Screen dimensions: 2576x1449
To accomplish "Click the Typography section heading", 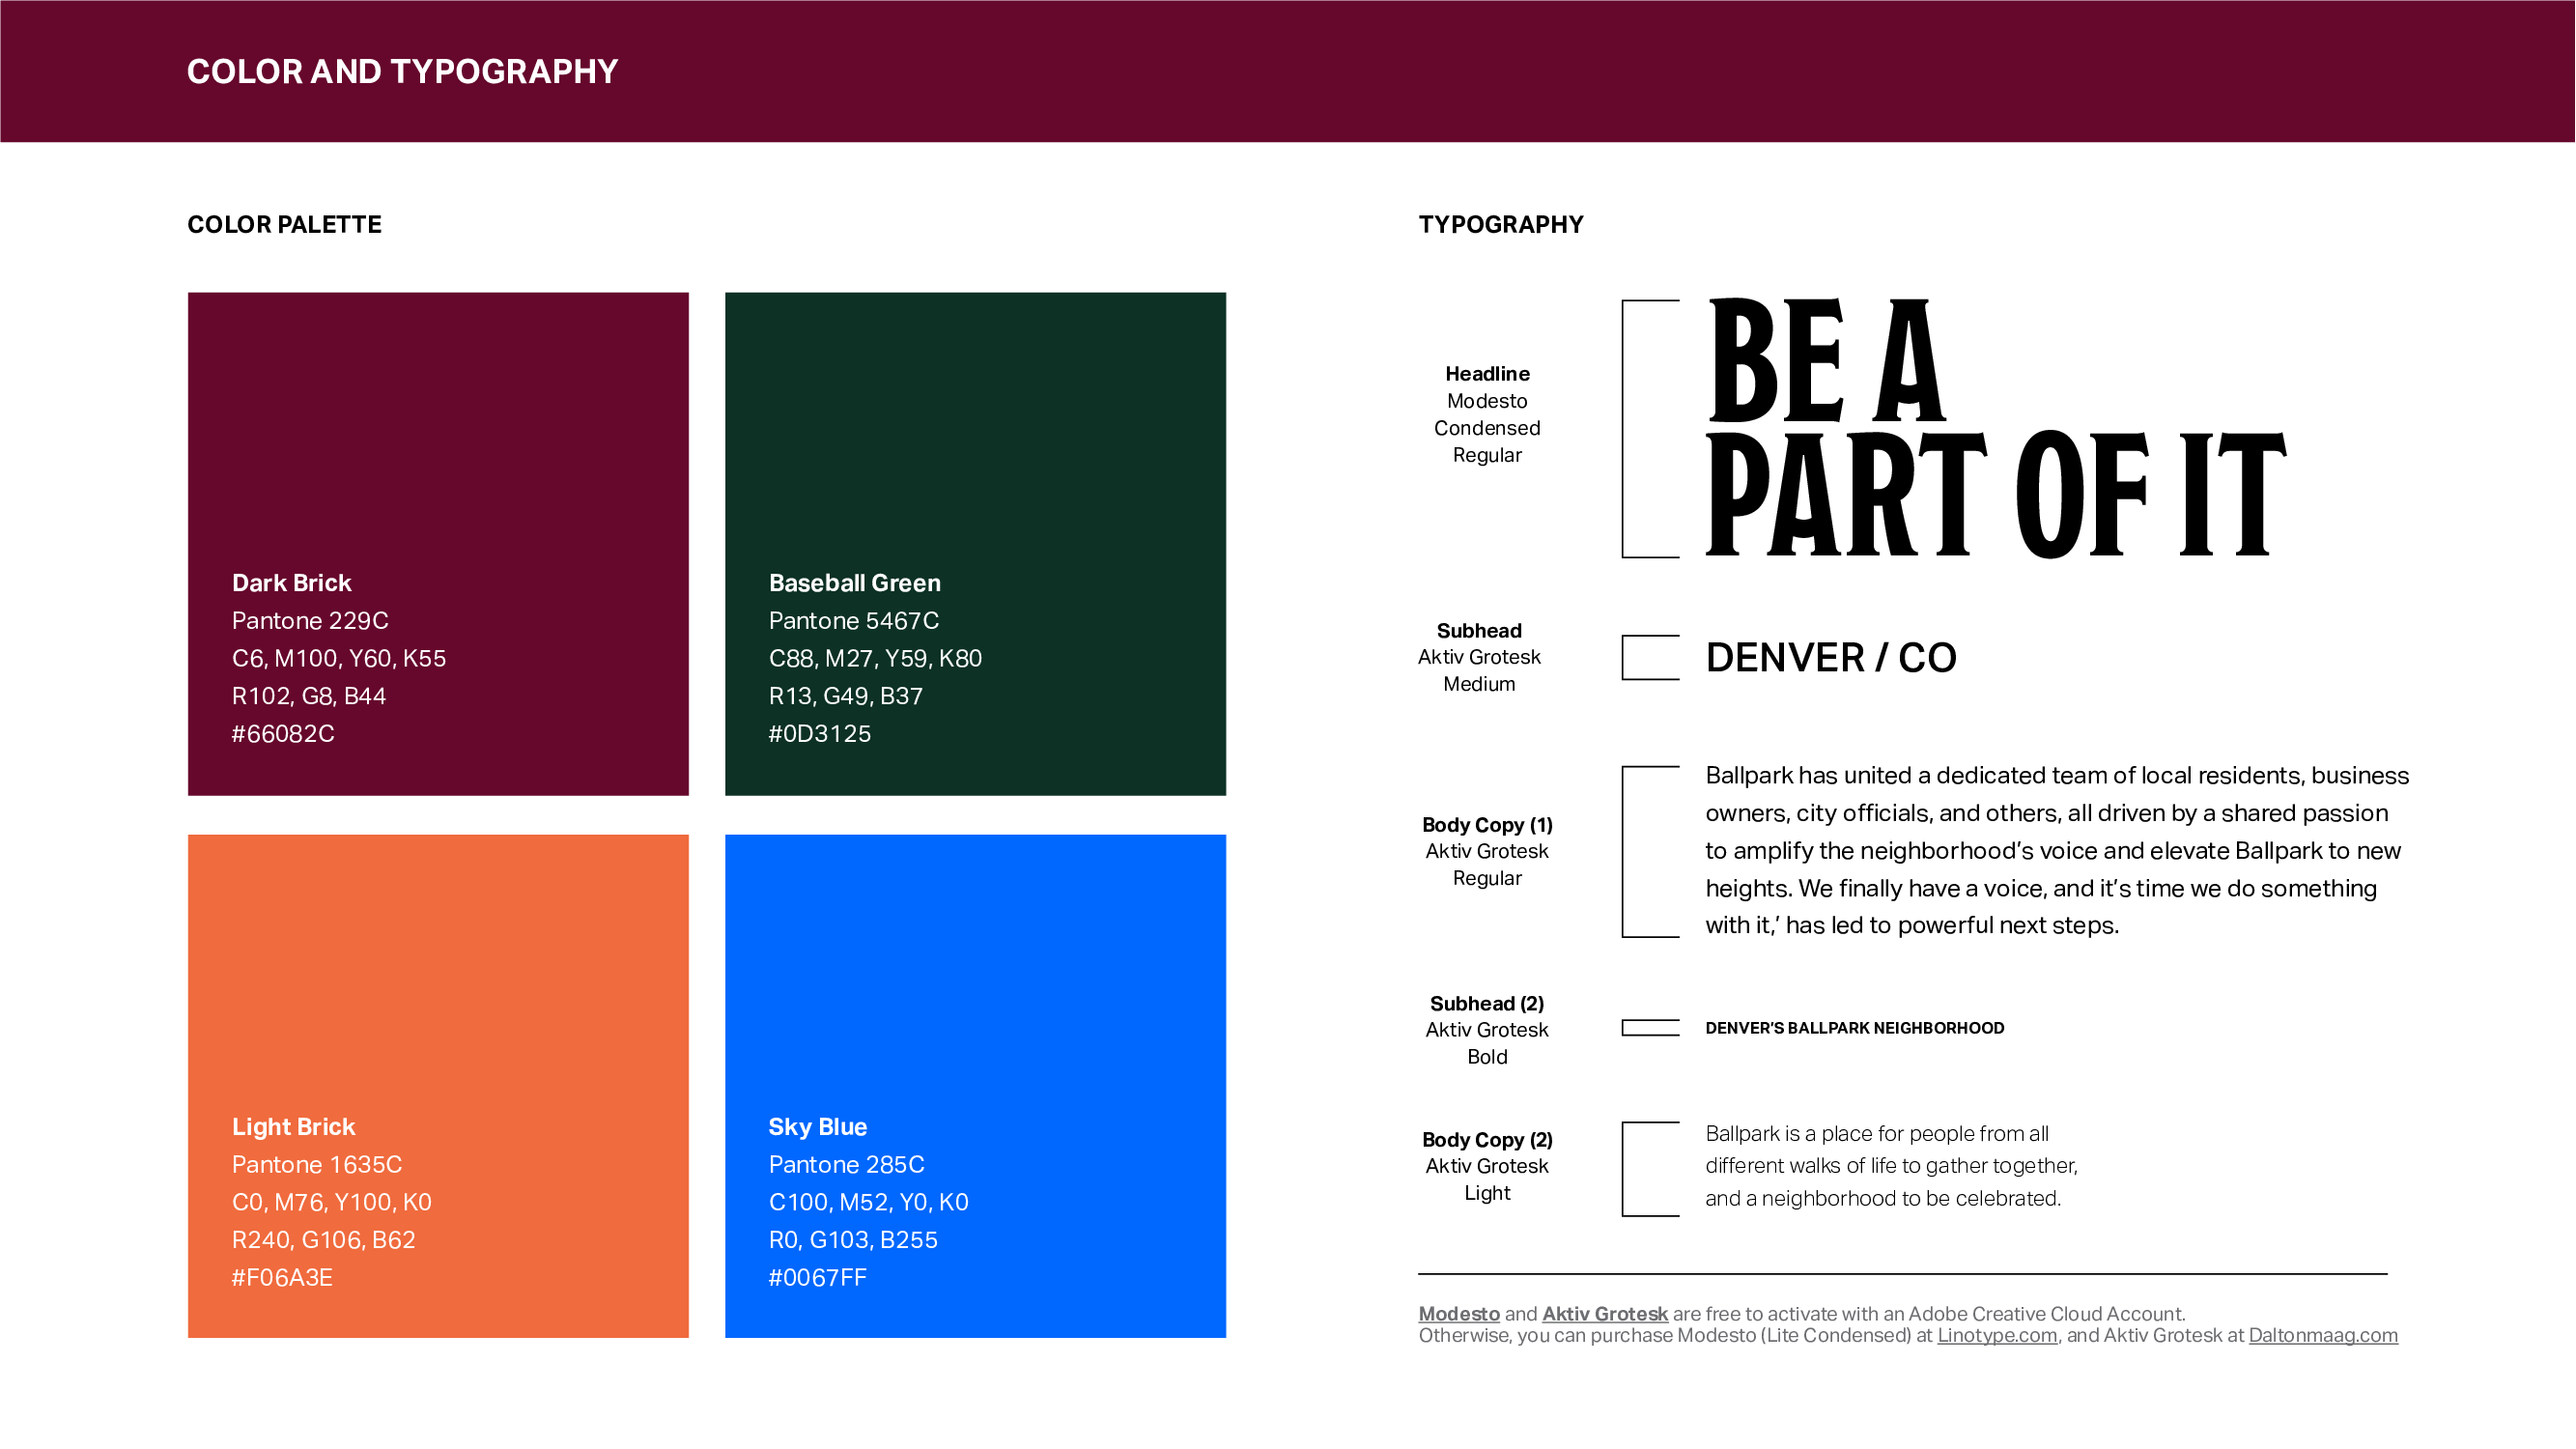I will click(x=1501, y=225).
